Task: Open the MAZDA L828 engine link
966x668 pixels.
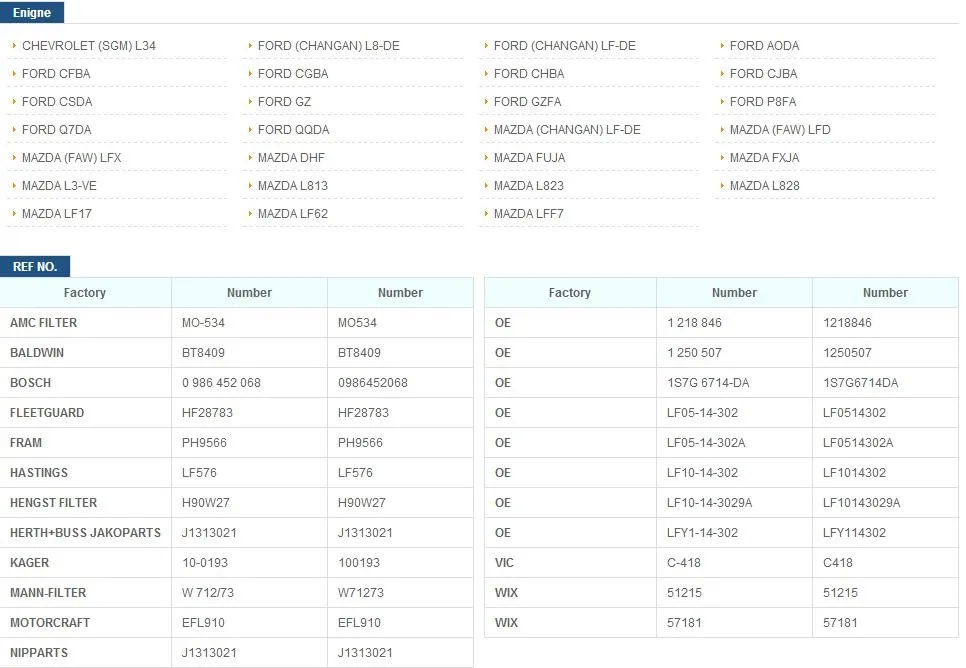Action: coord(765,186)
